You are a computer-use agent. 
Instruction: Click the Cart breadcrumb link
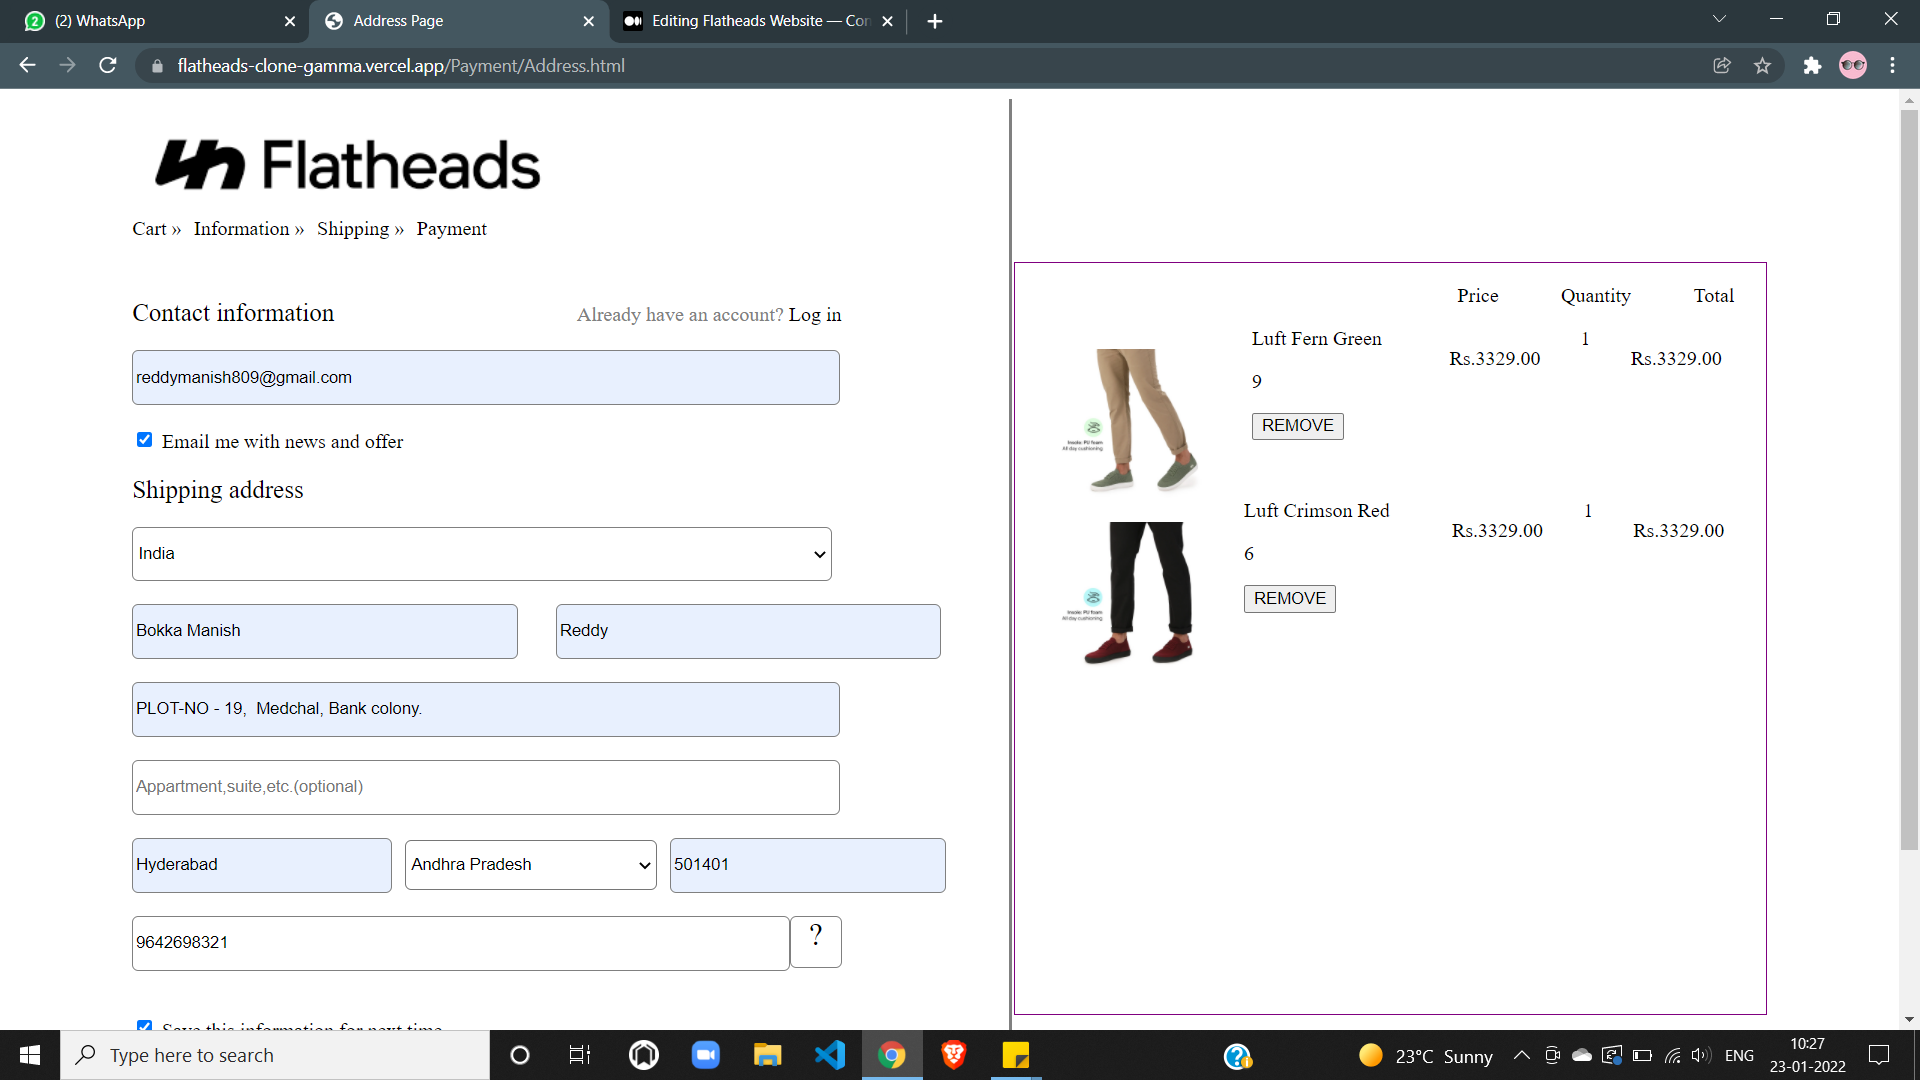click(149, 229)
